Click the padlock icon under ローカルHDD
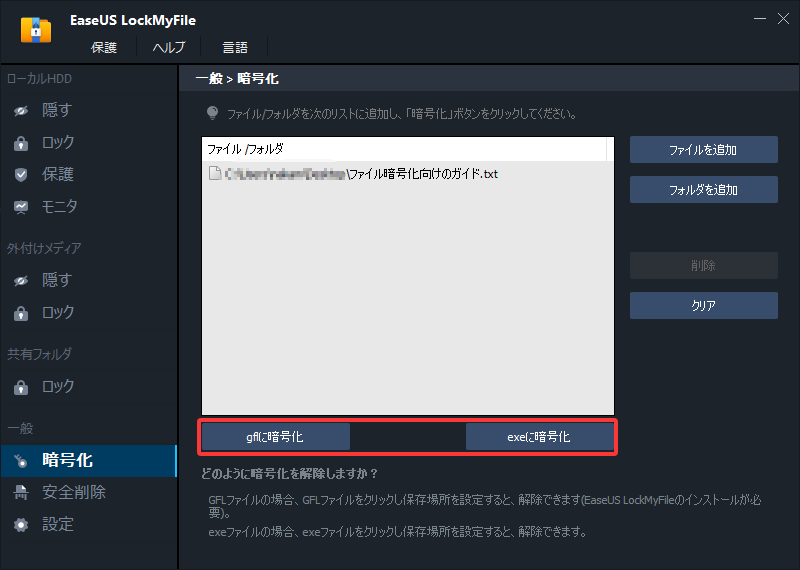This screenshot has width=800, height=570. click(21, 143)
